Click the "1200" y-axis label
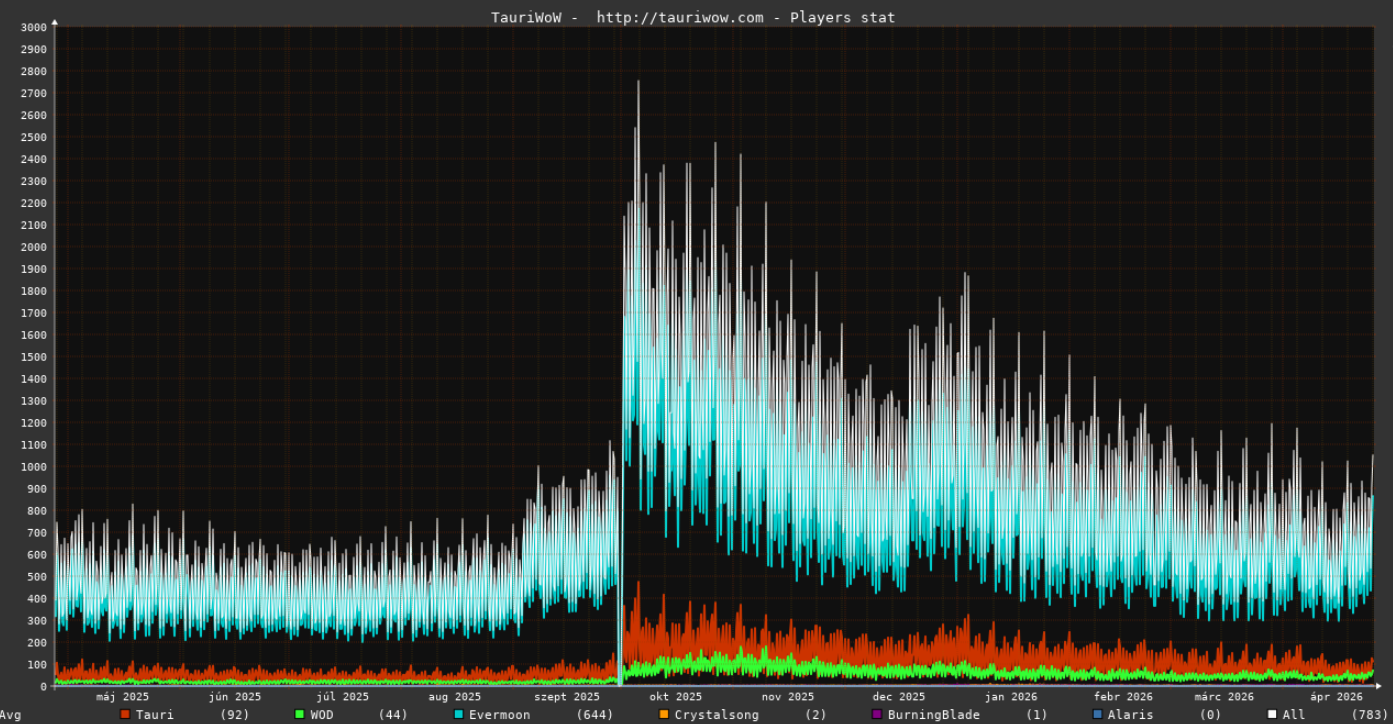 click(x=33, y=423)
